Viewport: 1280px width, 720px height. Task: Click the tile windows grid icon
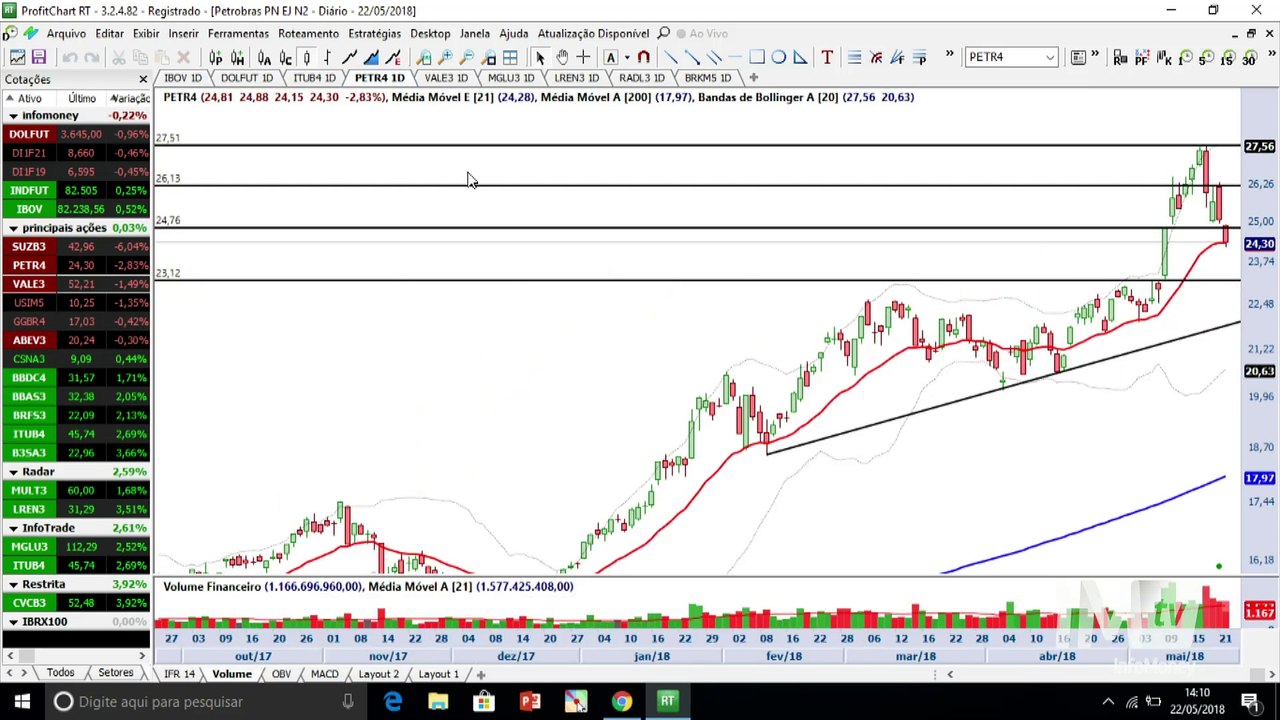(x=510, y=57)
